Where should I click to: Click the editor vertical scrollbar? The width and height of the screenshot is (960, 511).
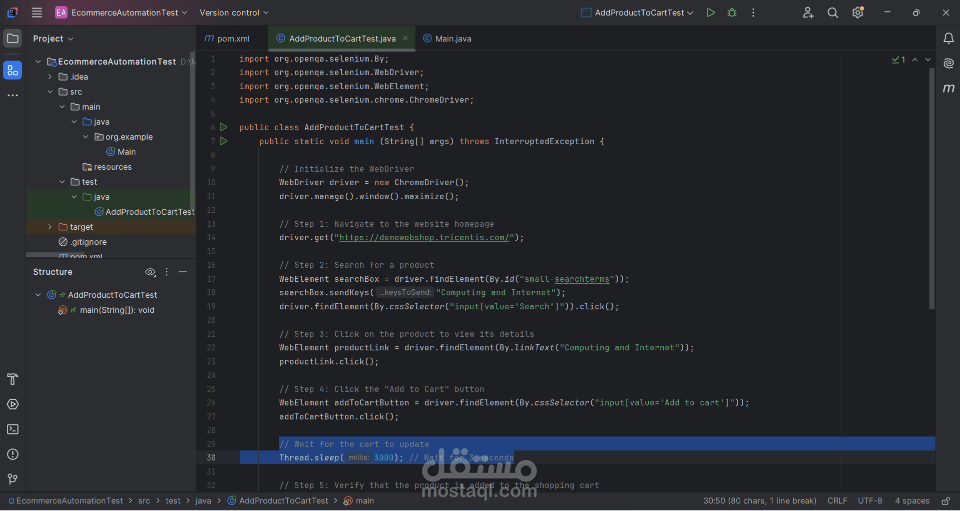click(x=932, y=187)
